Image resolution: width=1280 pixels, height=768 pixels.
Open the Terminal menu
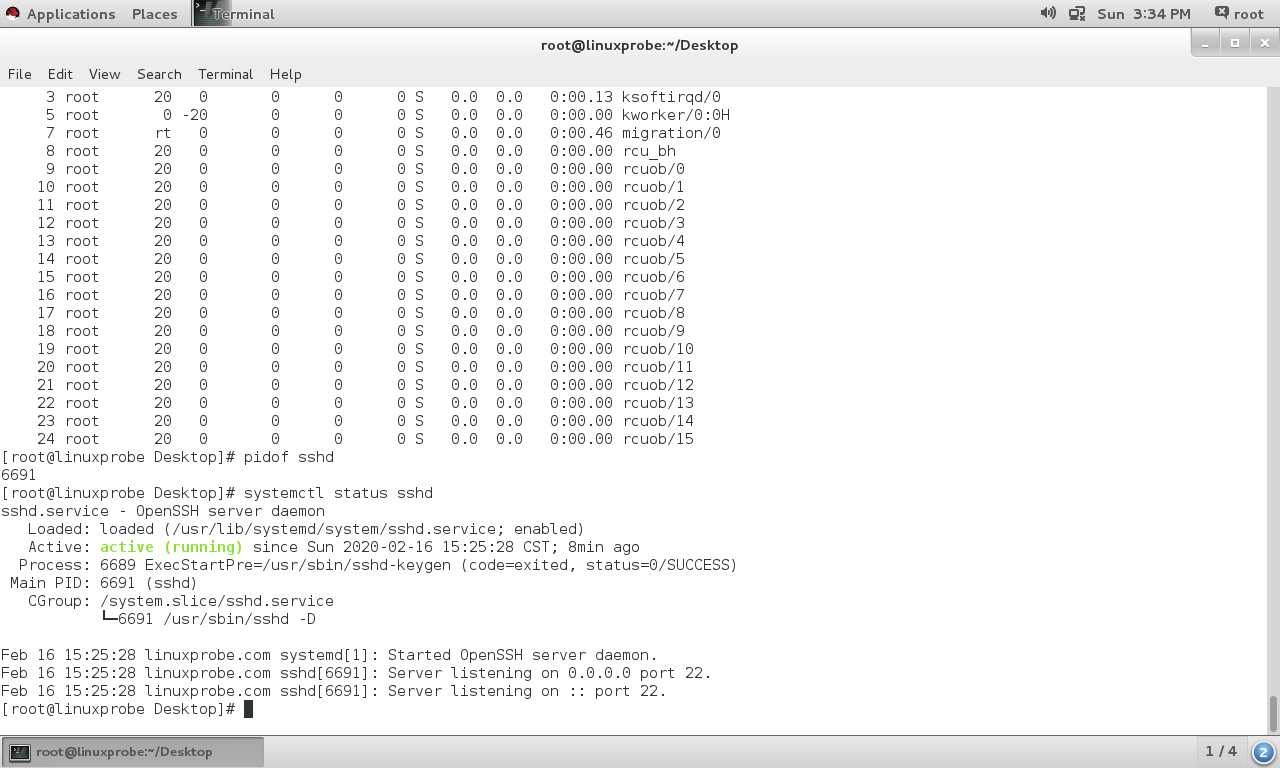(x=225, y=74)
